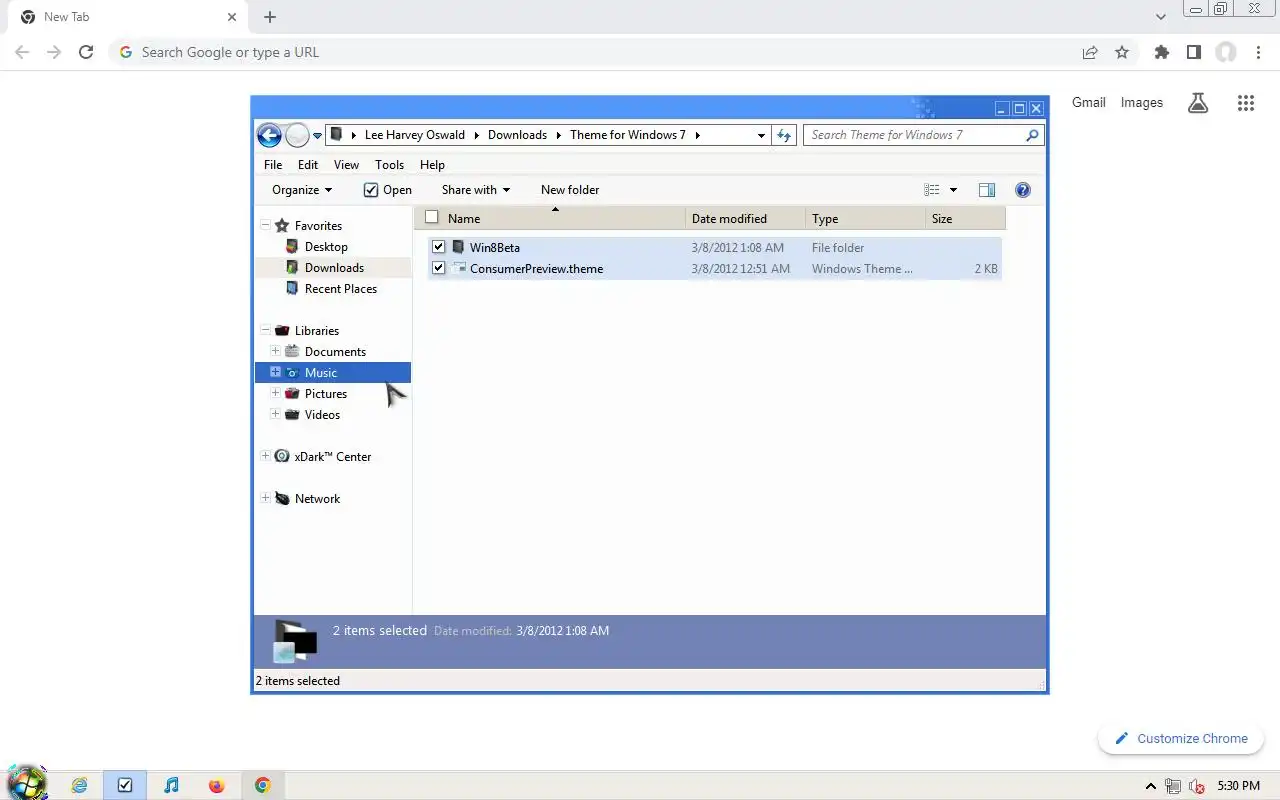Click the blue help question mark icon

coord(1023,190)
